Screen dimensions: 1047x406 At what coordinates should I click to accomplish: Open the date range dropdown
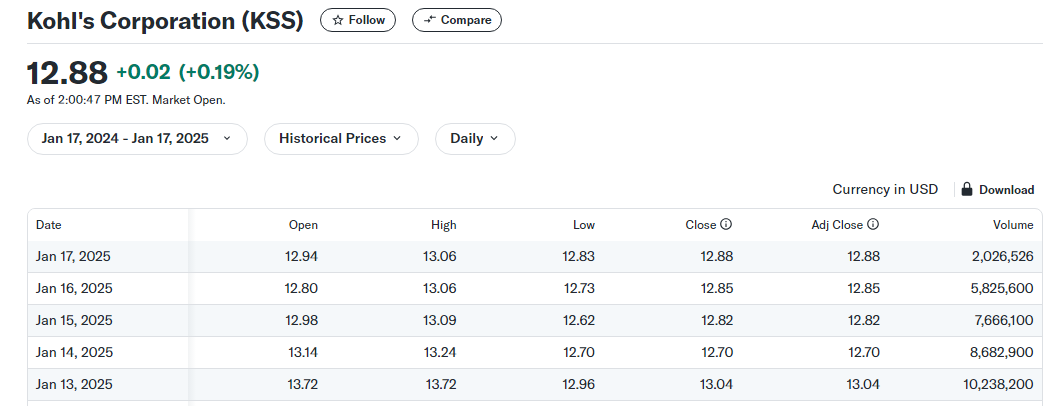[x=137, y=139]
